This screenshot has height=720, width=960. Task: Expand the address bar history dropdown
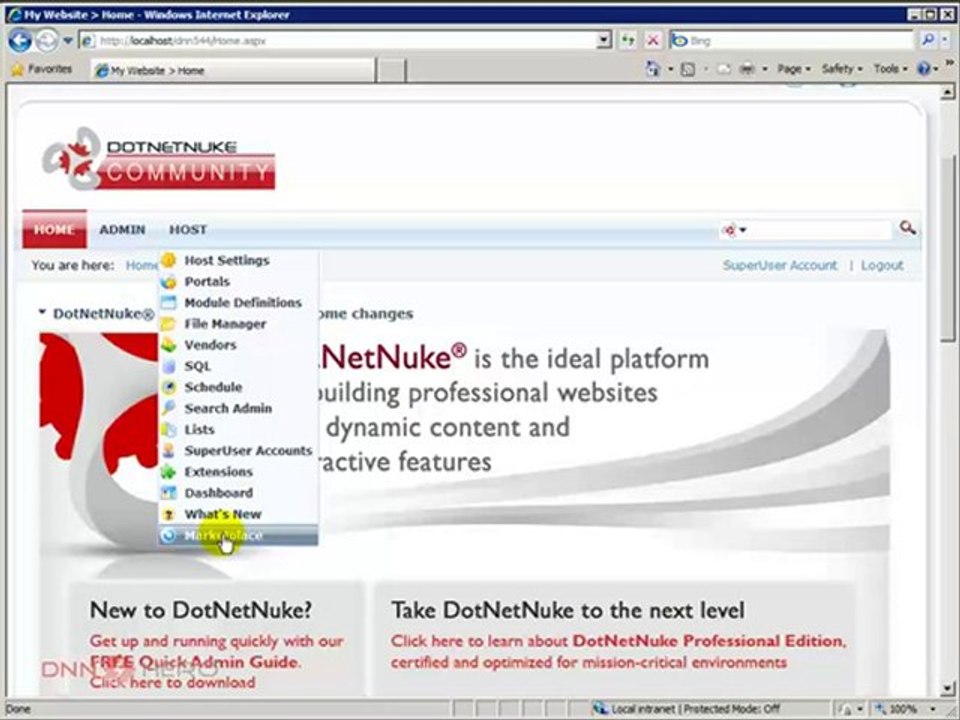pos(604,41)
